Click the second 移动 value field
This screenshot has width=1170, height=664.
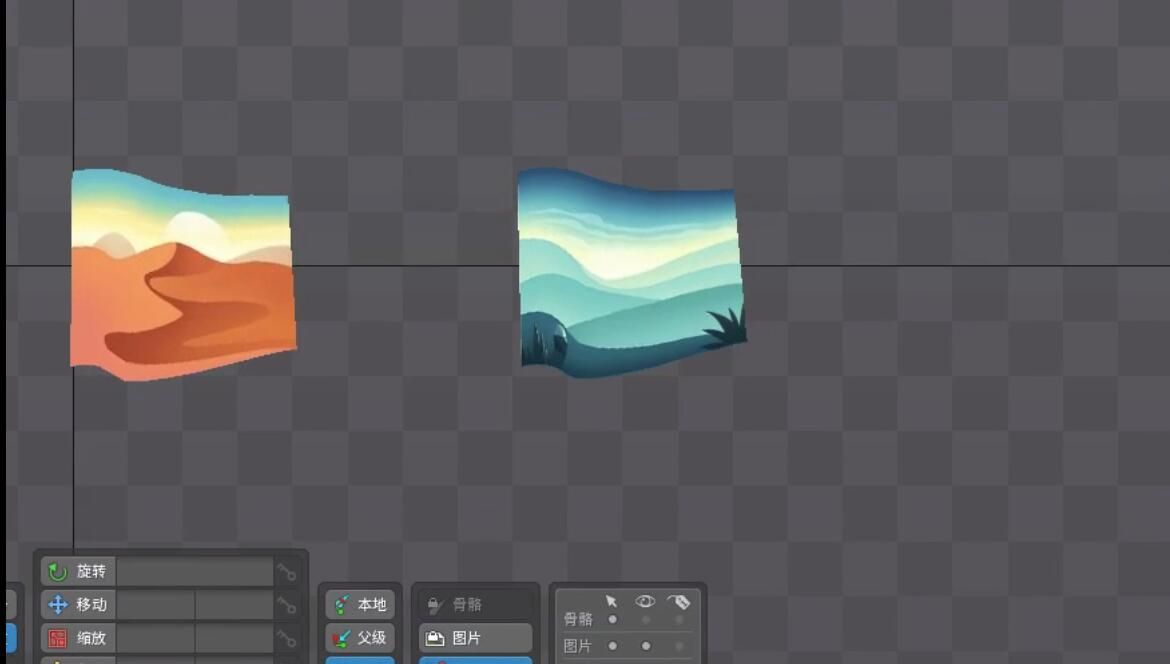pos(234,605)
